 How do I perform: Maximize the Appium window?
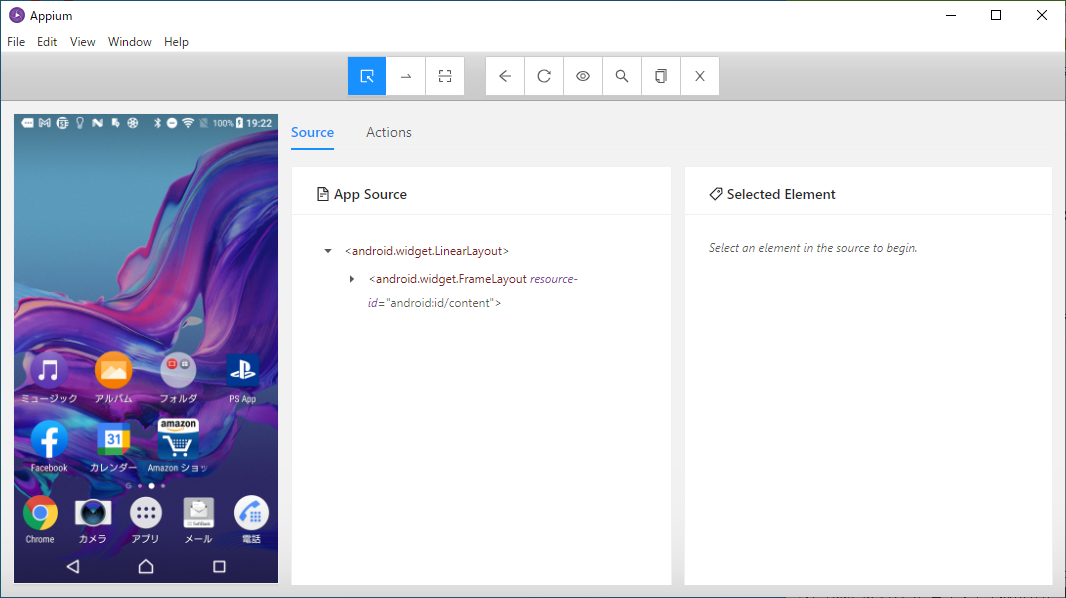tap(996, 15)
